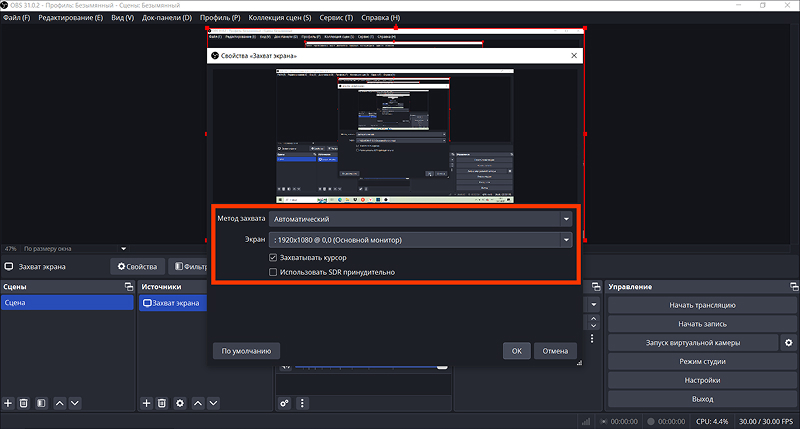Add a new source with plus icon
The width and height of the screenshot is (800, 429).
[146, 403]
